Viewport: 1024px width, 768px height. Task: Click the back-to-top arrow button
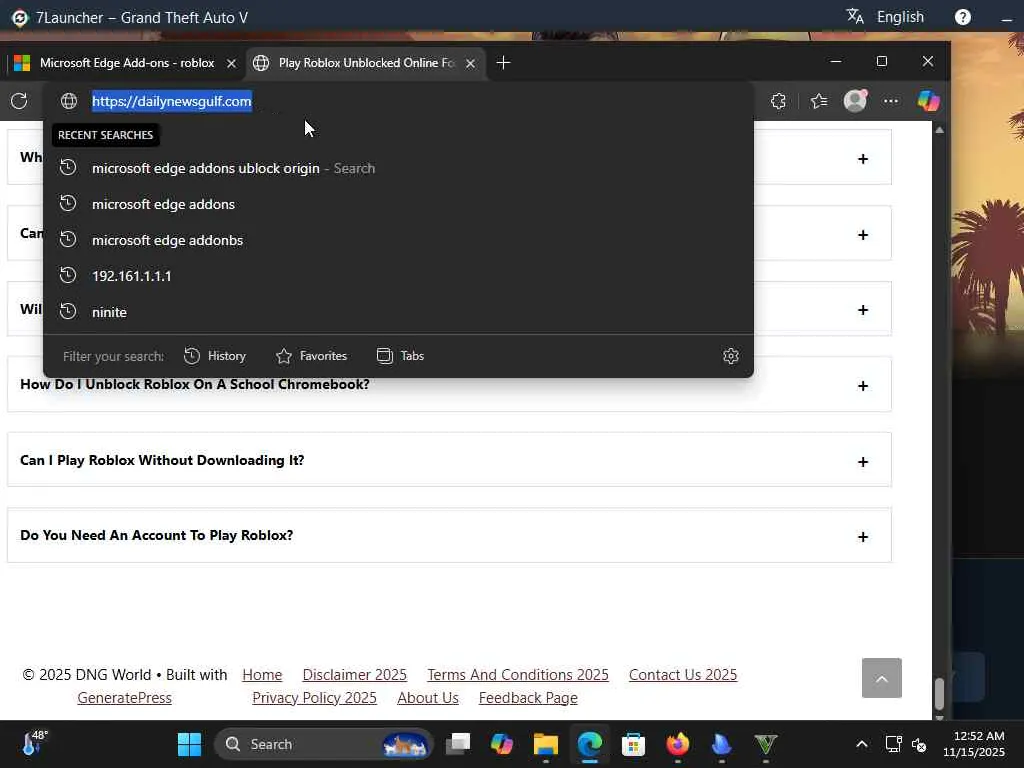[x=882, y=679]
